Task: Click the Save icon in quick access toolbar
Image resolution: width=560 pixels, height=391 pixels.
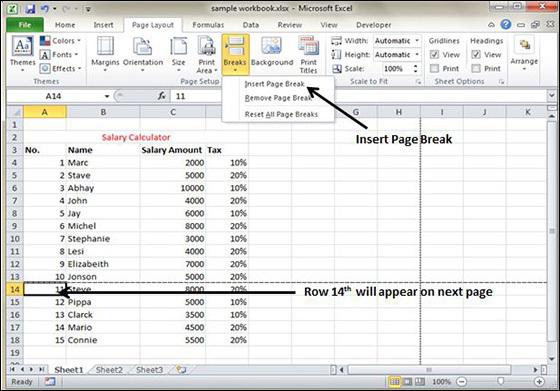Action: [x=30, y=8]
